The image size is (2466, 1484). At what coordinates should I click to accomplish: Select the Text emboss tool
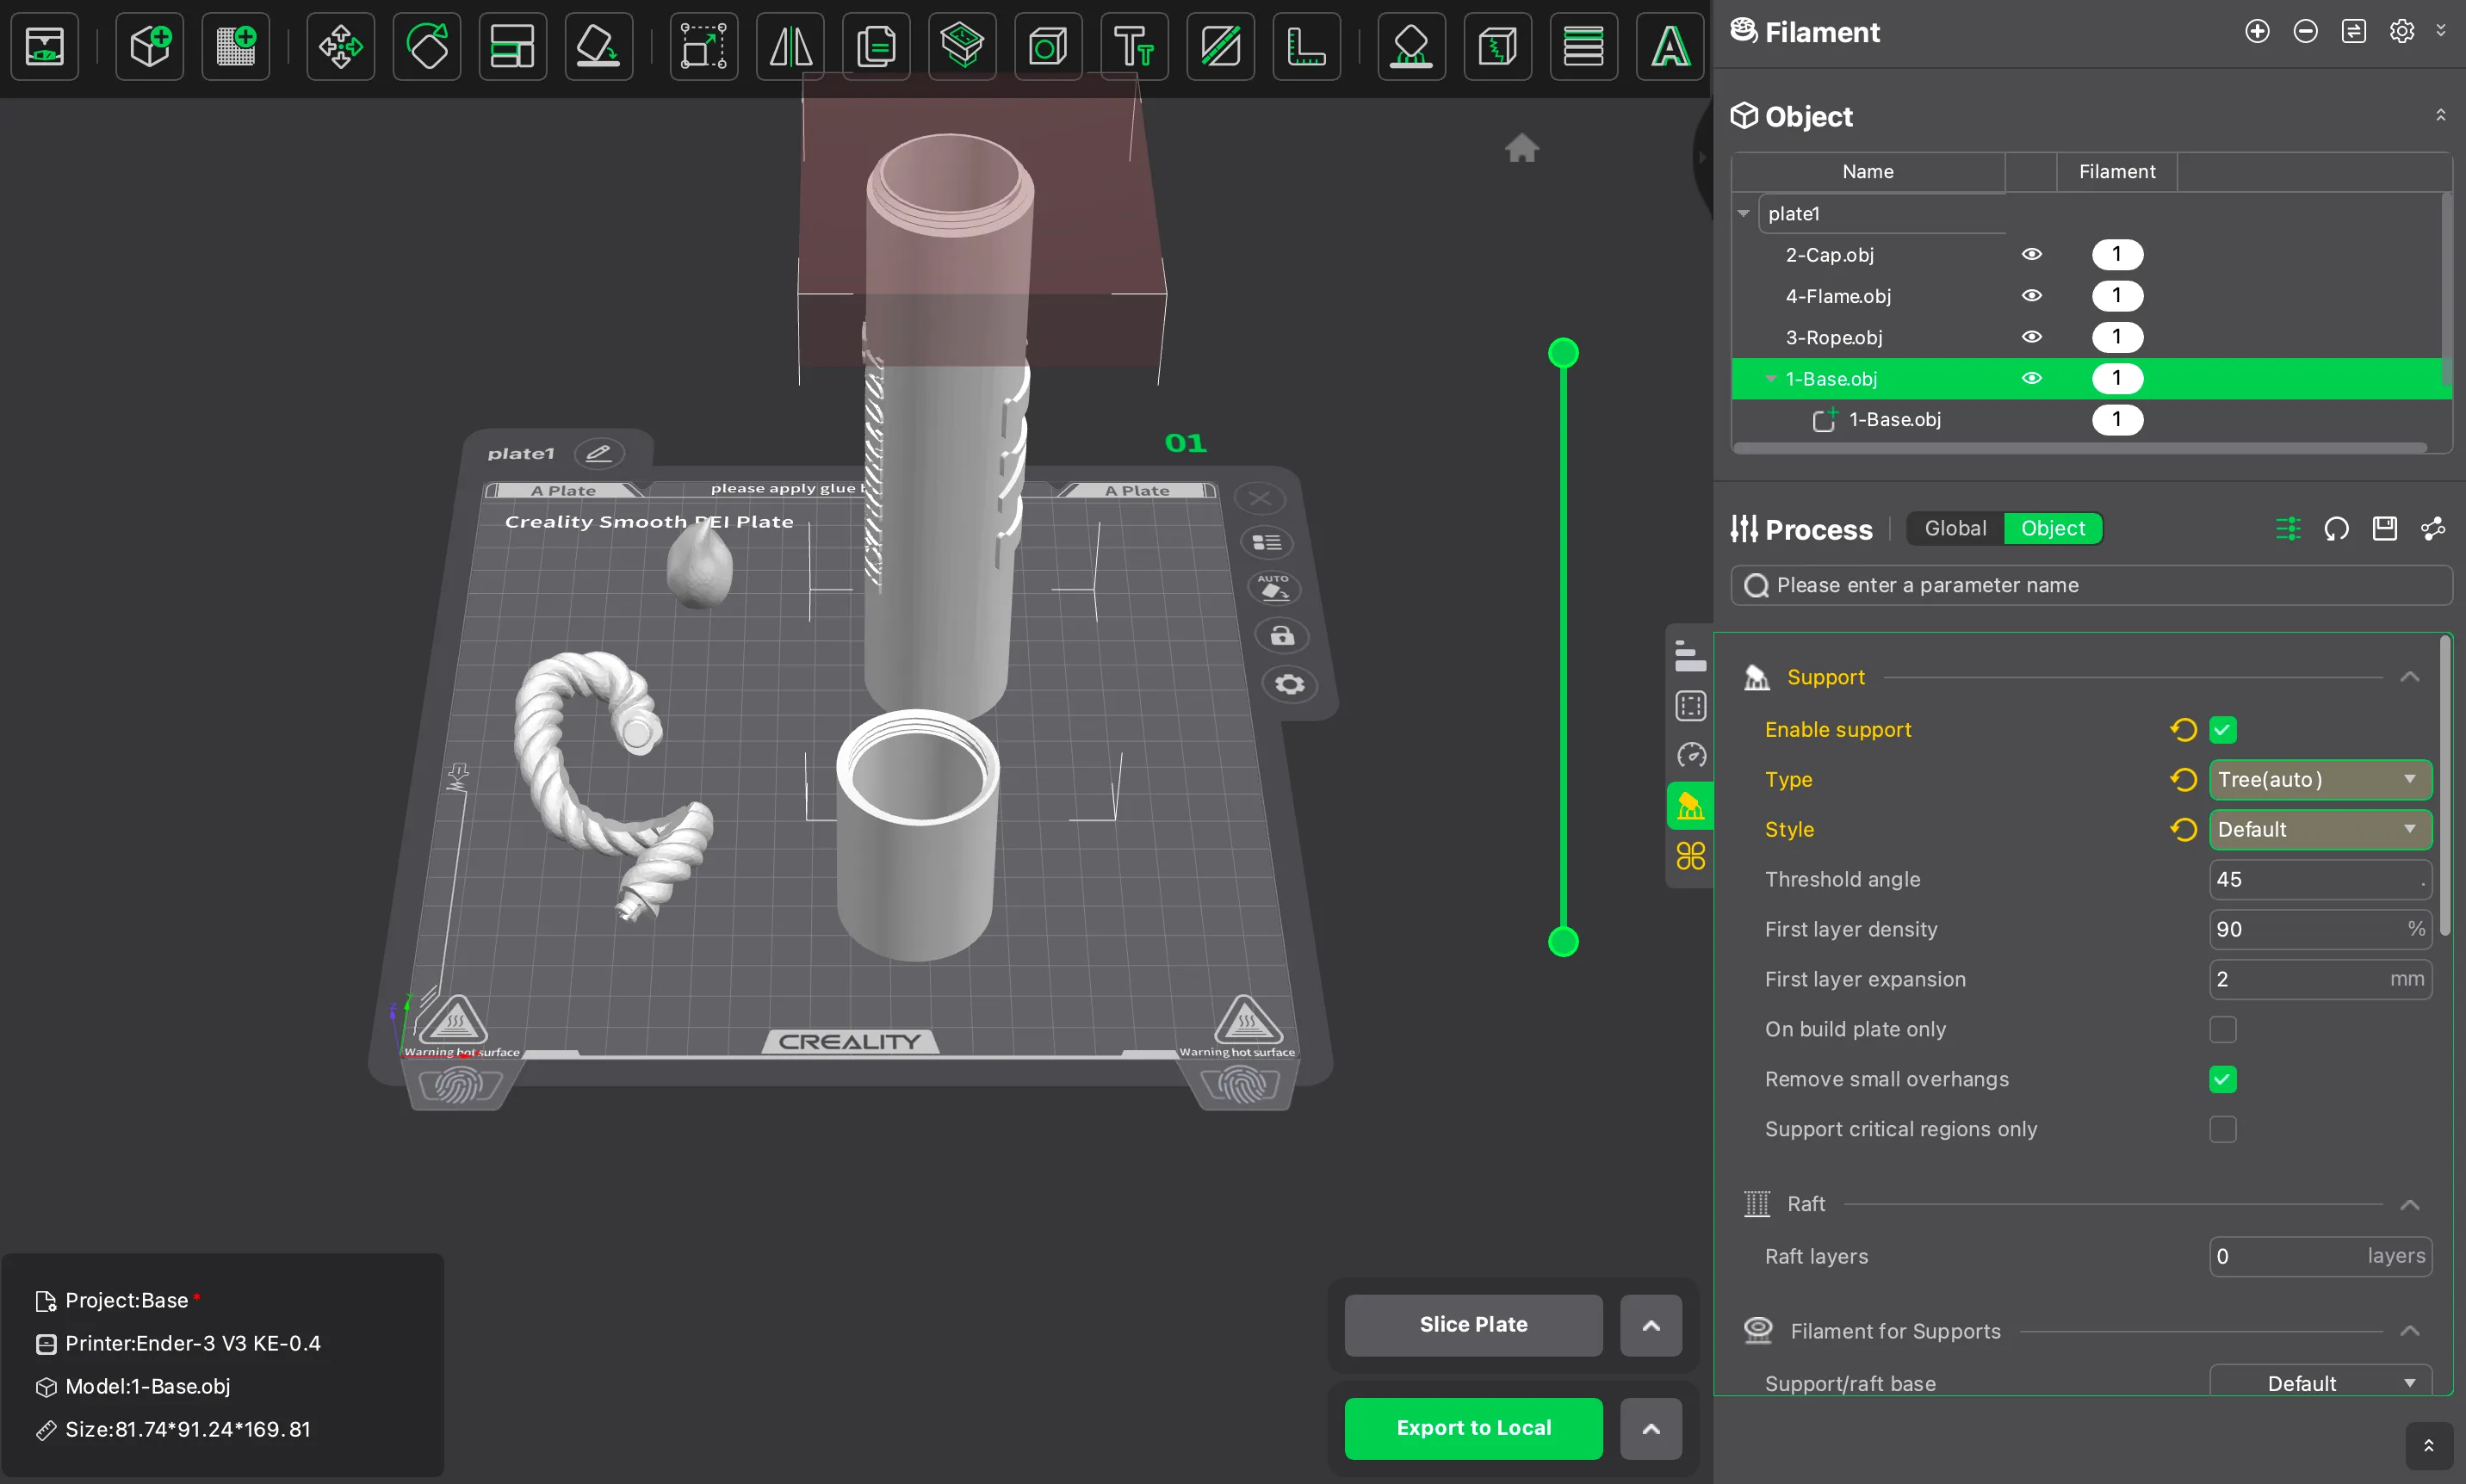[1134, 46]
